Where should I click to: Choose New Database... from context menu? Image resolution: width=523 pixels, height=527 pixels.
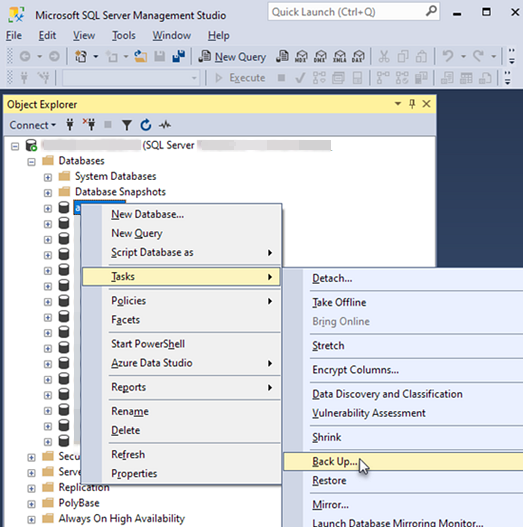coord(181,214)
